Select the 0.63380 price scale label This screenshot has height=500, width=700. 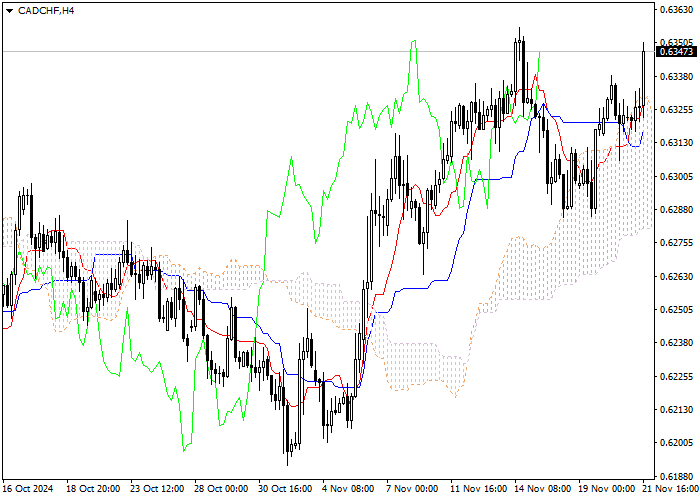pos(676,77)
